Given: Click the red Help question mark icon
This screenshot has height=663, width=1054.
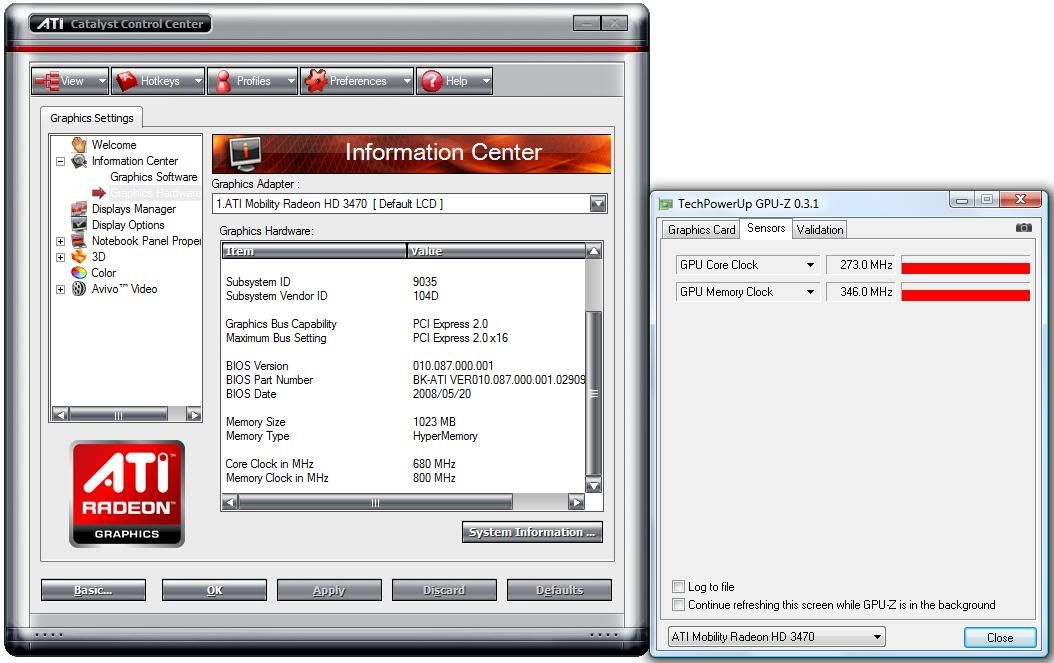Looking at the screenshot, I should click(x=432, y=81).
